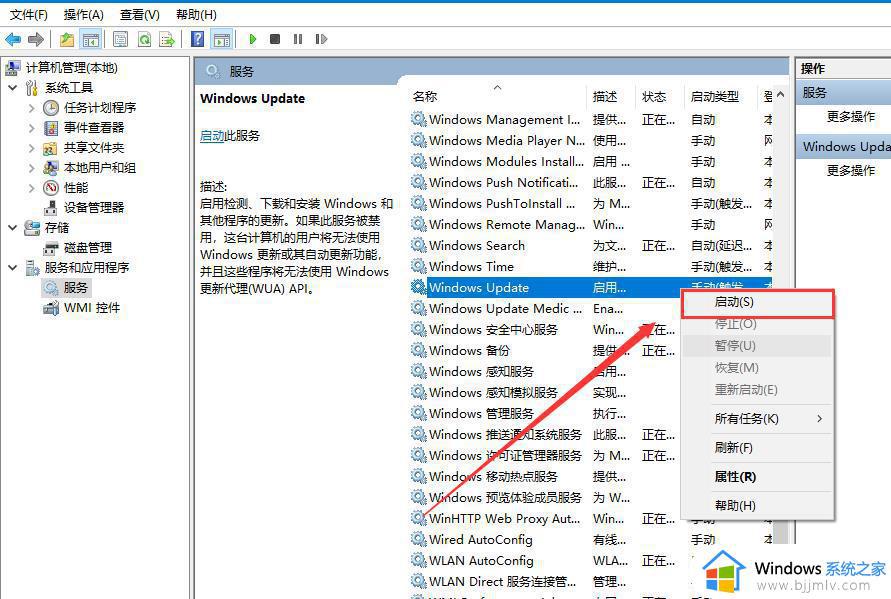Click the 启动 link to start service
Screen dimensions: 891x599
coord(212,136)
